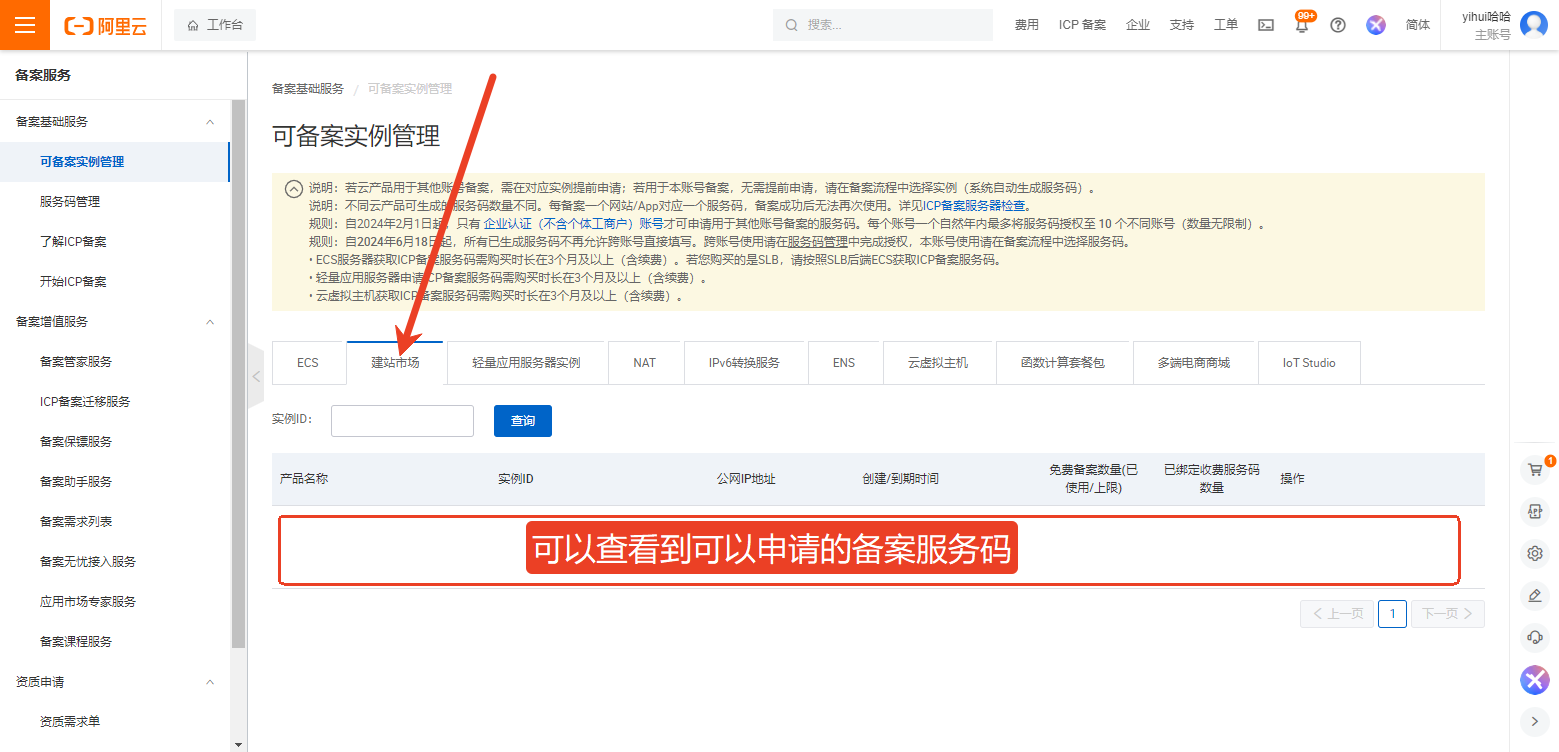This screenshot has height=752, width=1559.
Task: Launch the Cloud Shell terminal icon
Action: 1266,25
